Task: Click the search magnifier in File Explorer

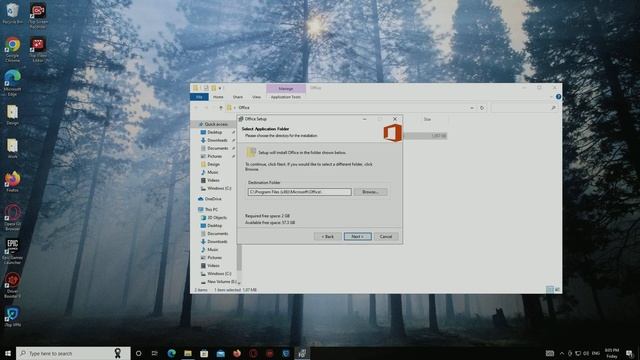Action: (553, 108)
